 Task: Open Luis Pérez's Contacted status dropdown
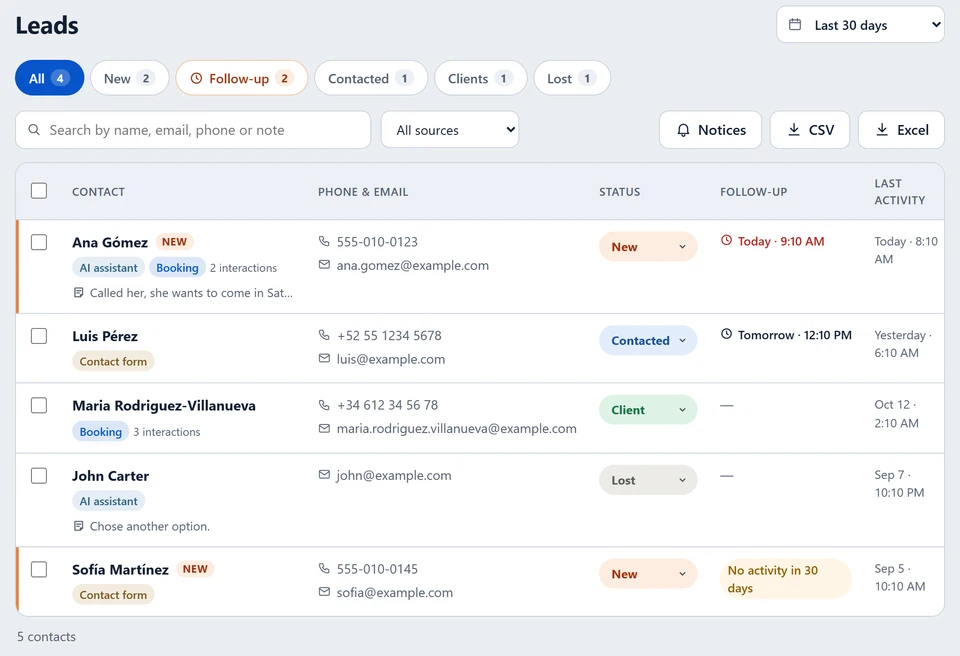[x=648, y=340]
